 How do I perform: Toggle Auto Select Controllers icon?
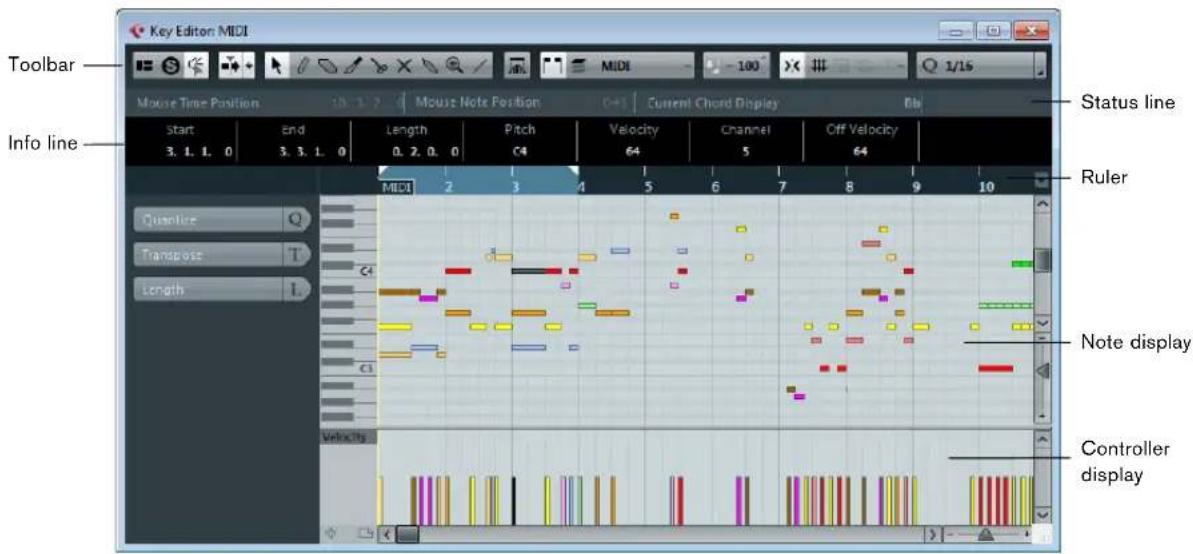[516, 66]
